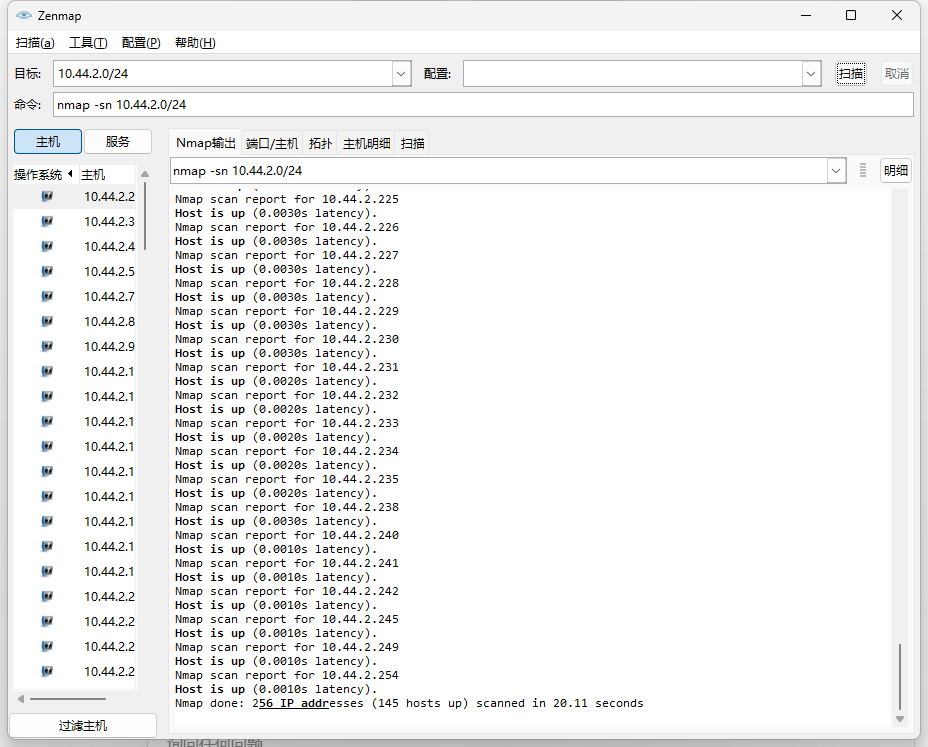
Task: Click the host list horizontal scrollbar thumb
Action: click(x=68, y=699)
